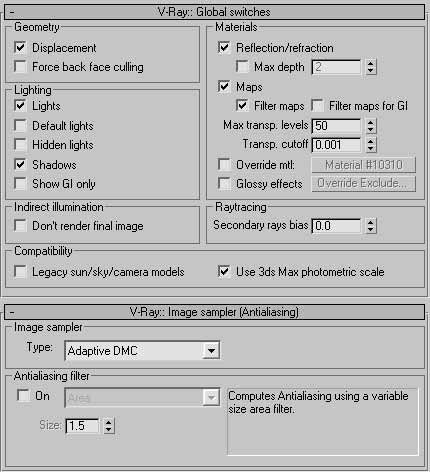Click the Max transp. levels input field

click(336, 126)
